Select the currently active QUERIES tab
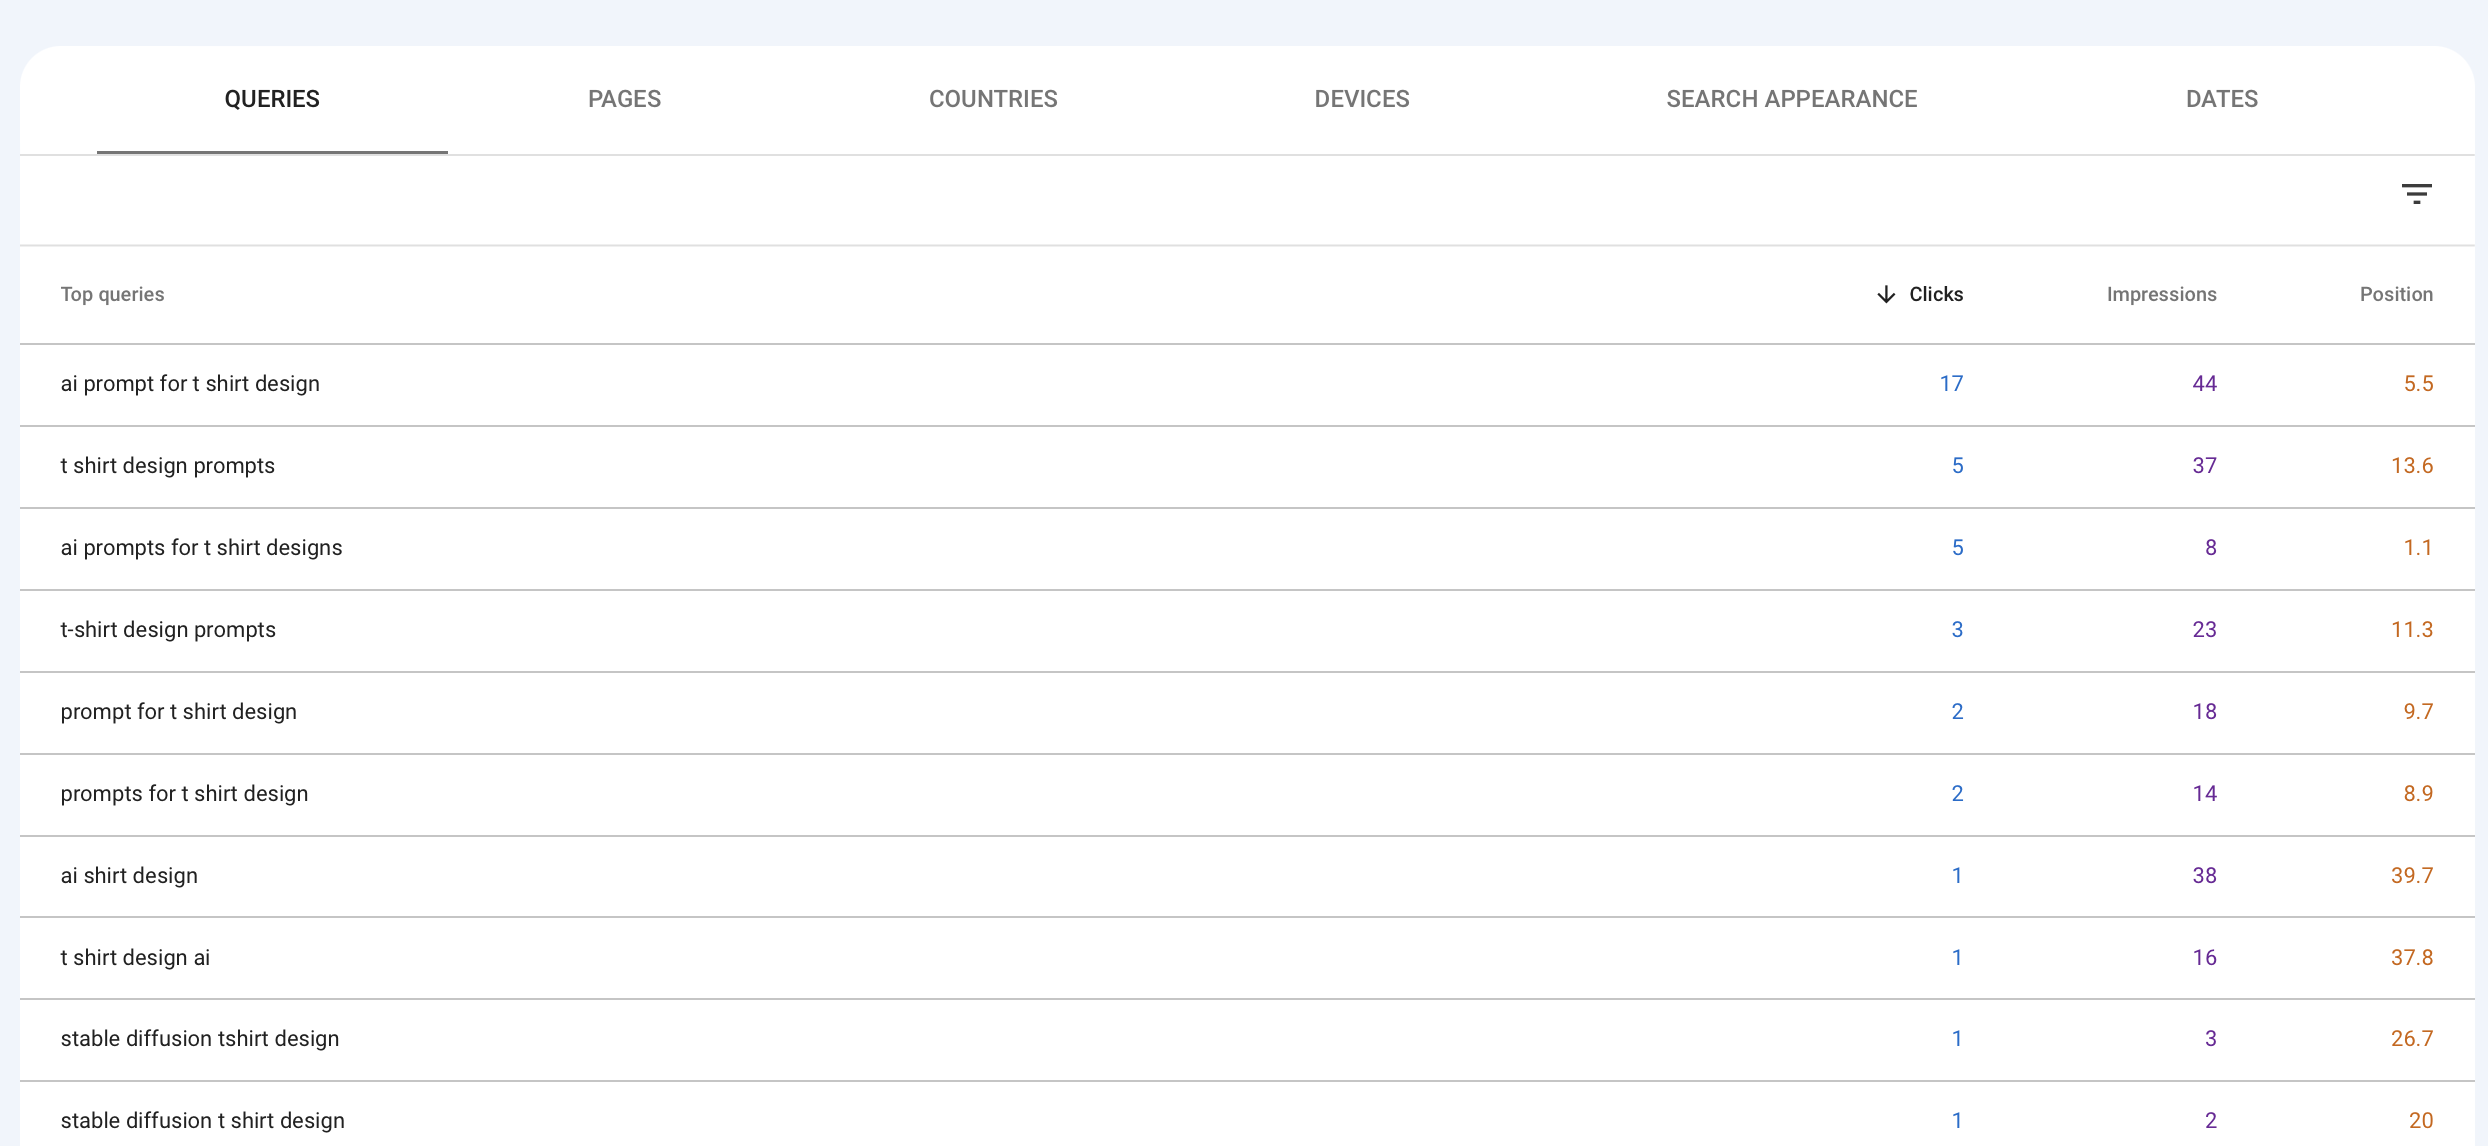 coord(271,98)
